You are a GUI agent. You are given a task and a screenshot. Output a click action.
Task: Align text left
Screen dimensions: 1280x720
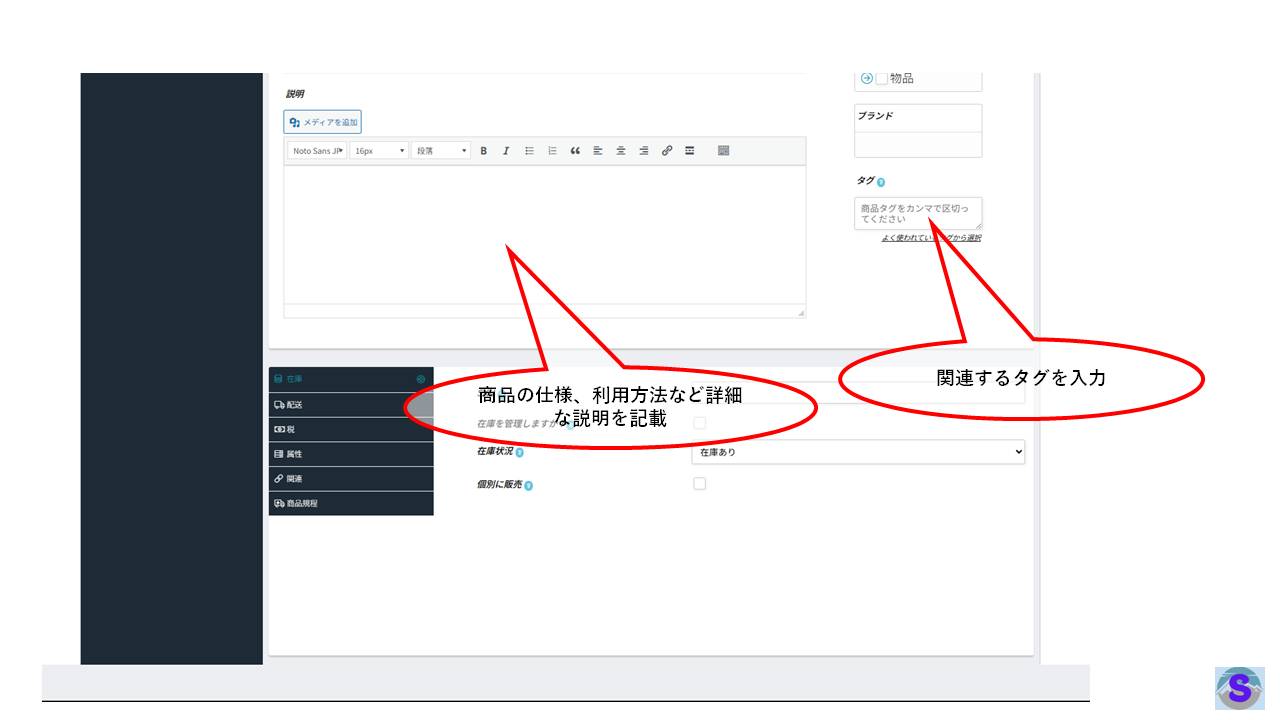point(598,151)
